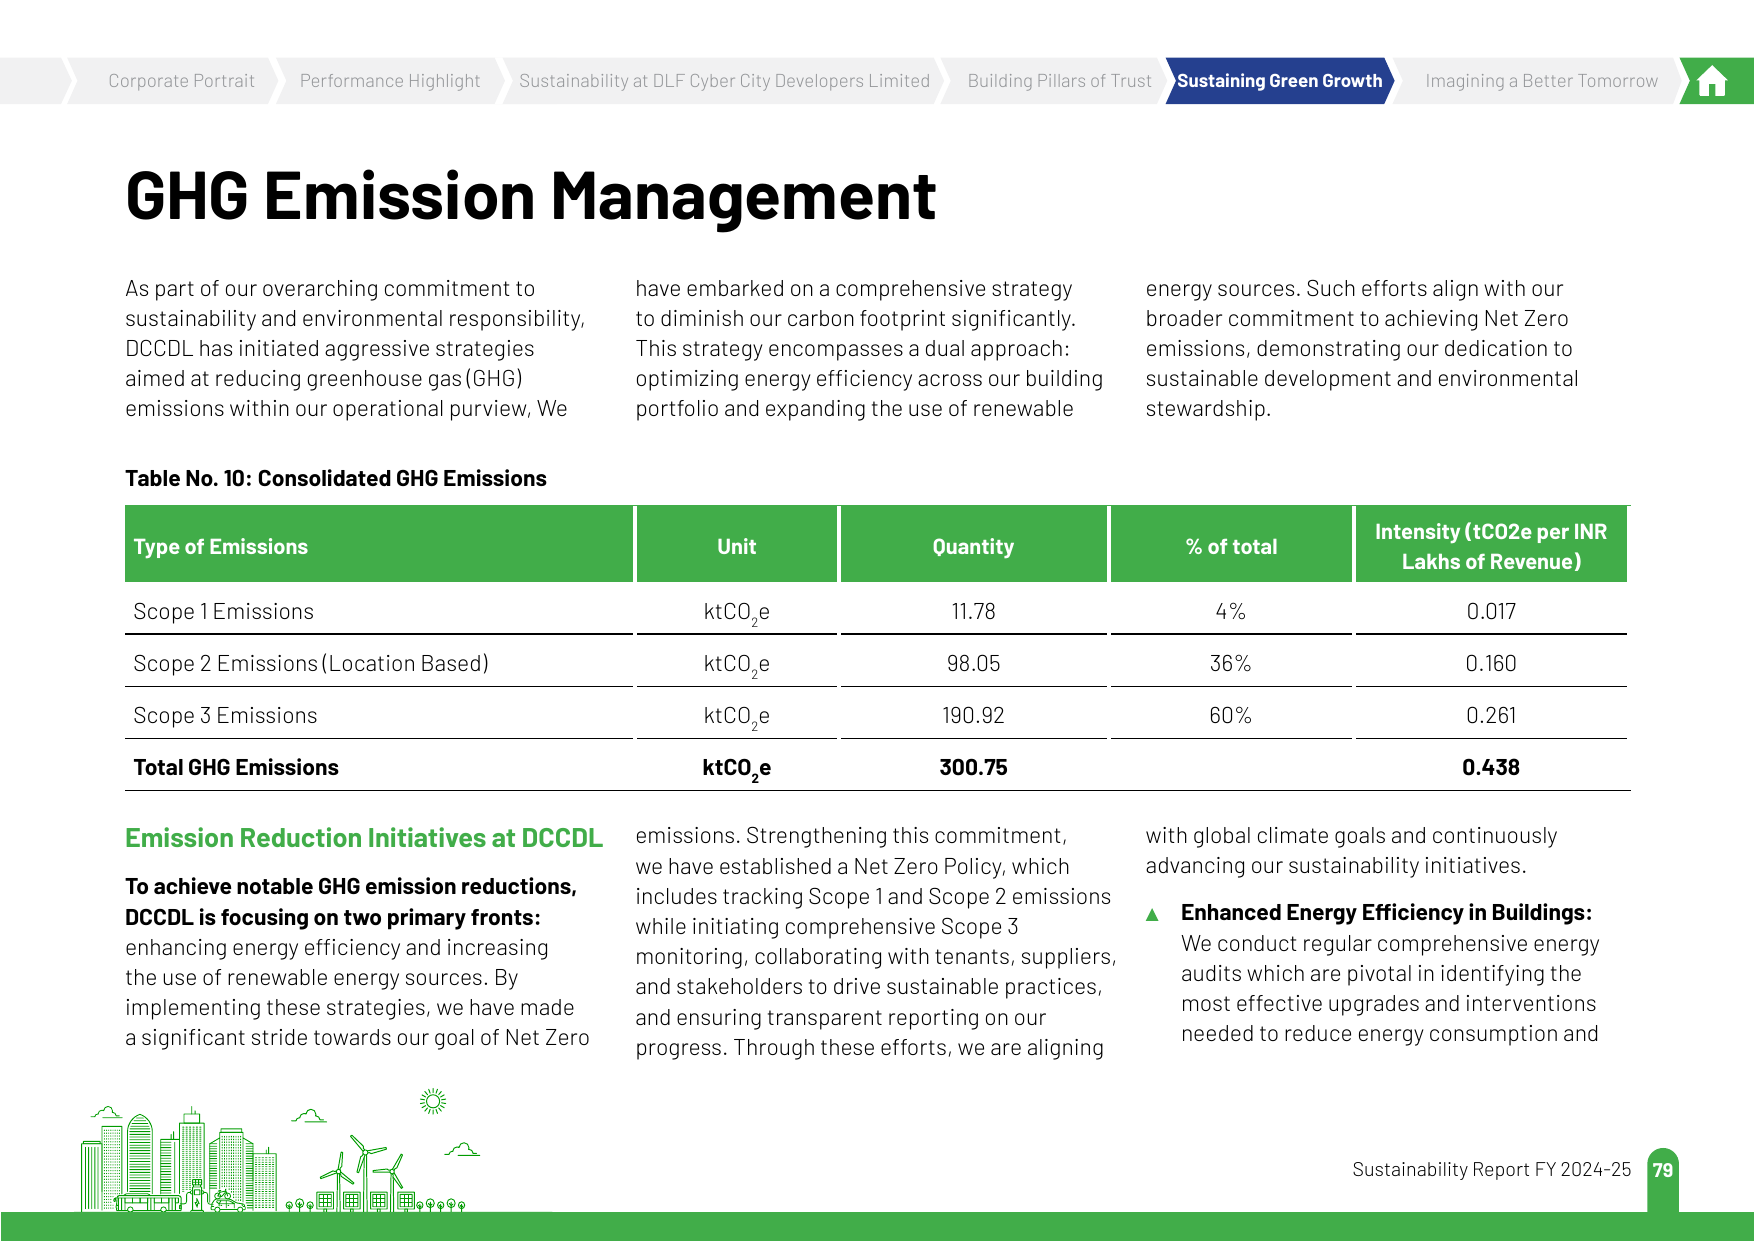The image size is (1754, 1241).
Task: Click the 60% of total cell
Action: [x=1231, y=715]
